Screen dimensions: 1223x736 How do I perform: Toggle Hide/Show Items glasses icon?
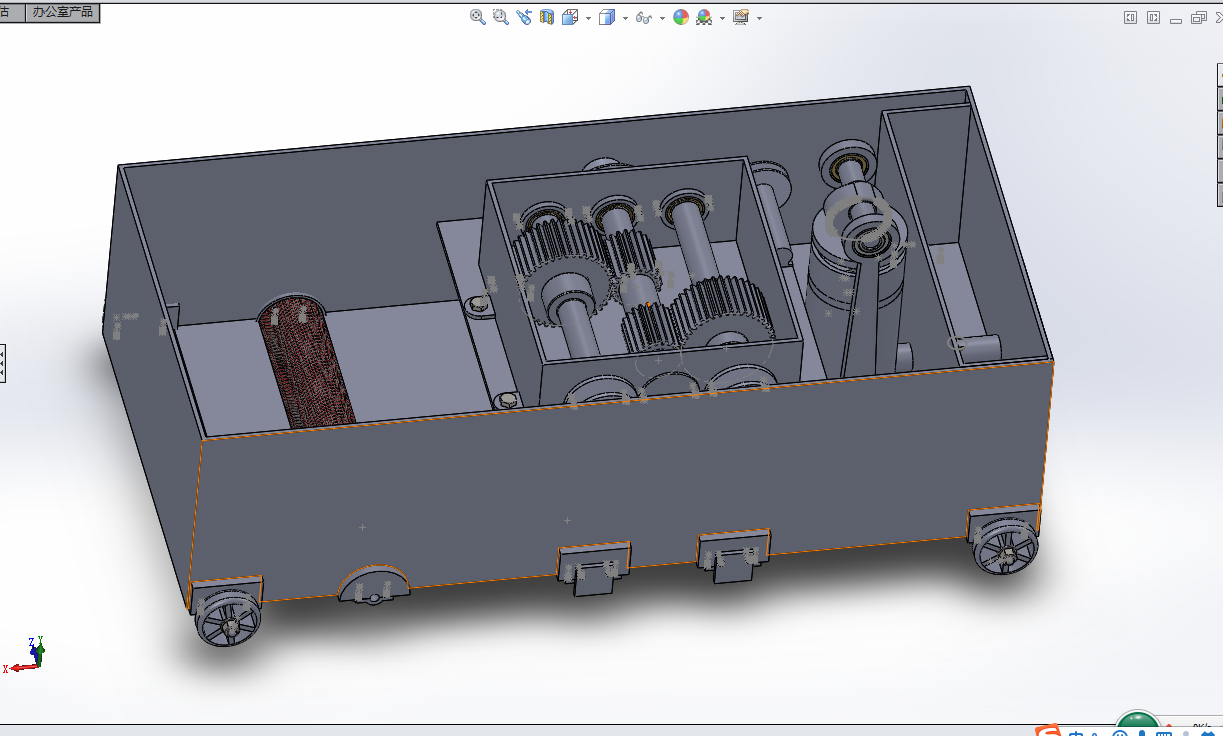click(x=644, y=17)
